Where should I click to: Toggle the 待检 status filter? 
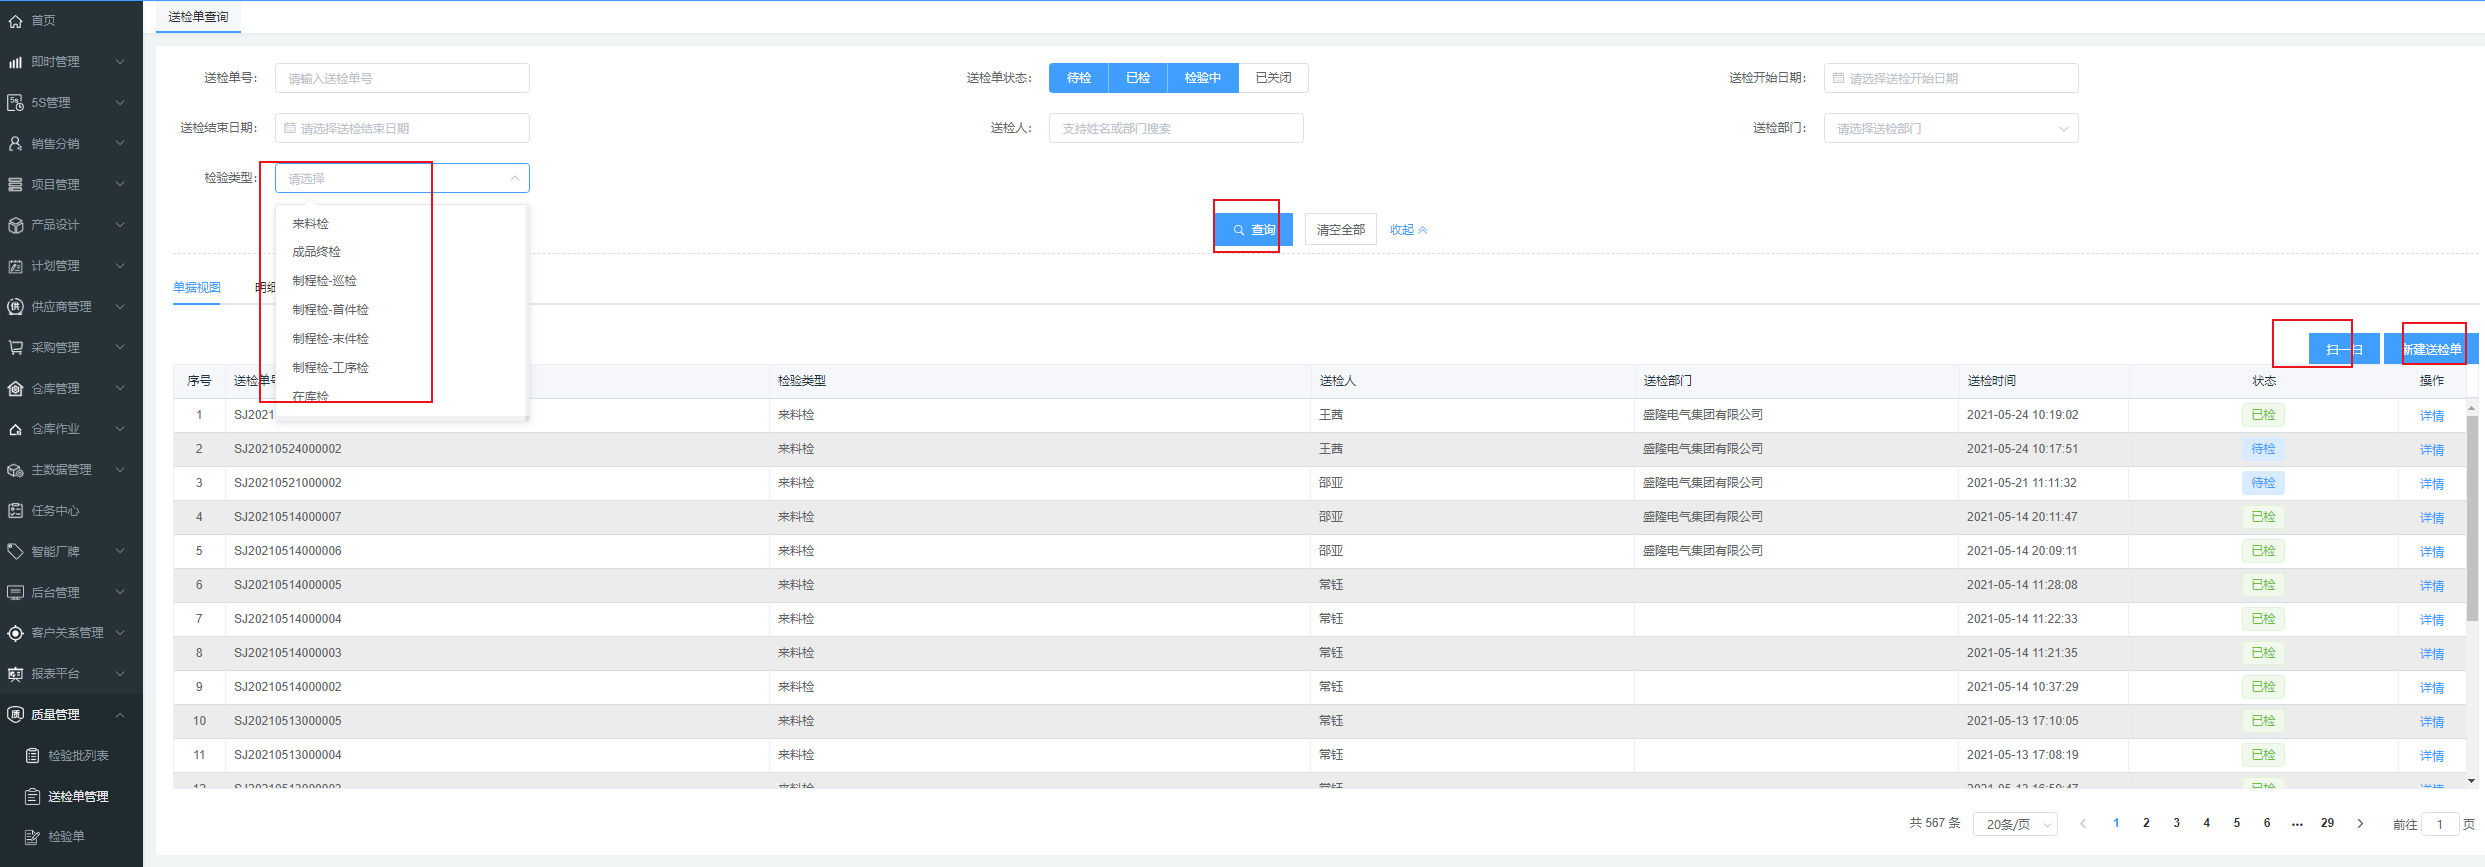click(x=1078, y=78)
